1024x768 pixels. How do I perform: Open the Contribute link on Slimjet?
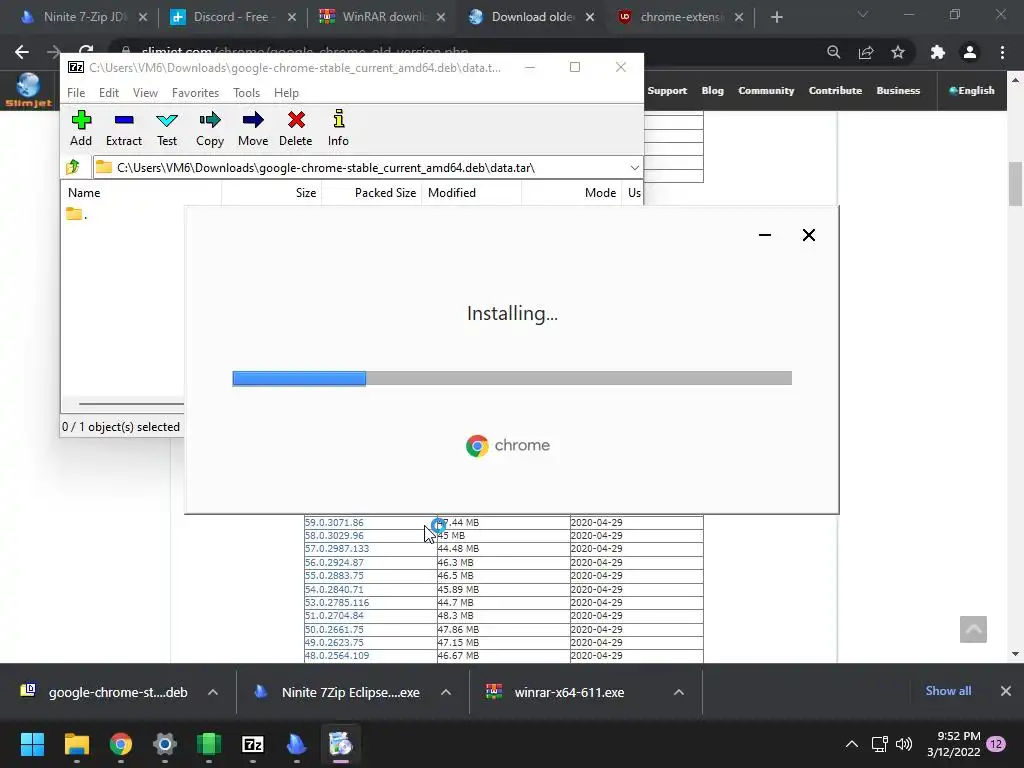coord(835,91)
